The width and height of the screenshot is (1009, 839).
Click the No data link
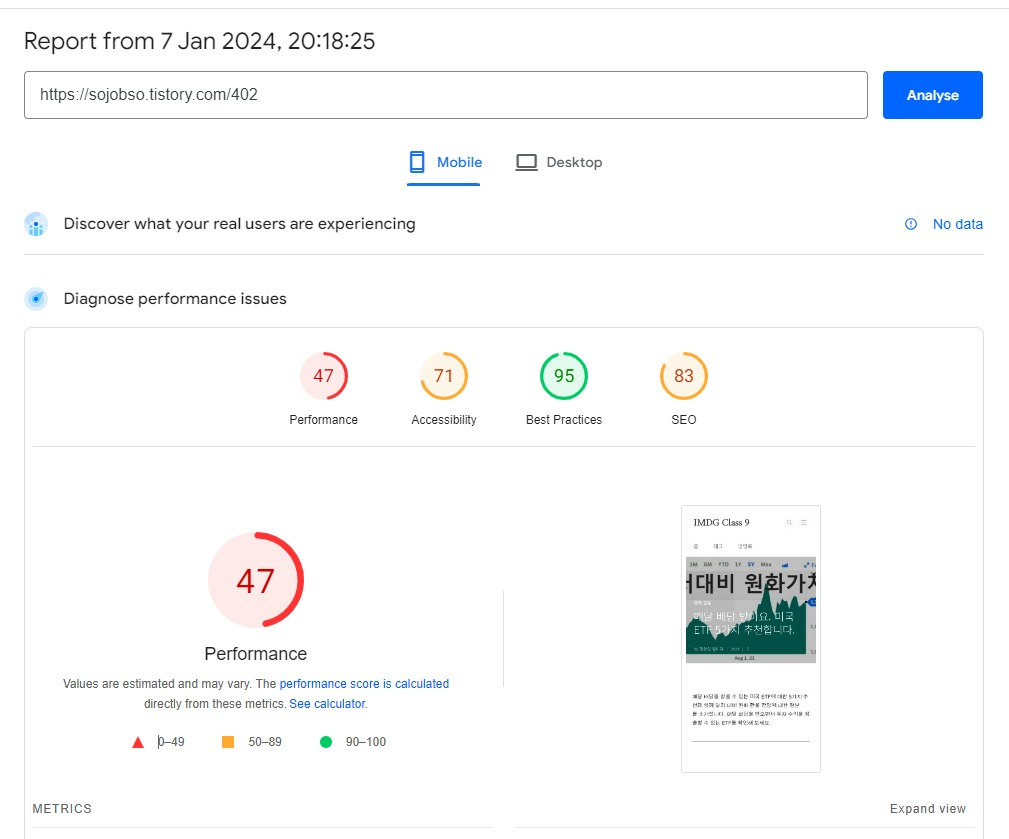pyautogui.click(x=958, y=224)
